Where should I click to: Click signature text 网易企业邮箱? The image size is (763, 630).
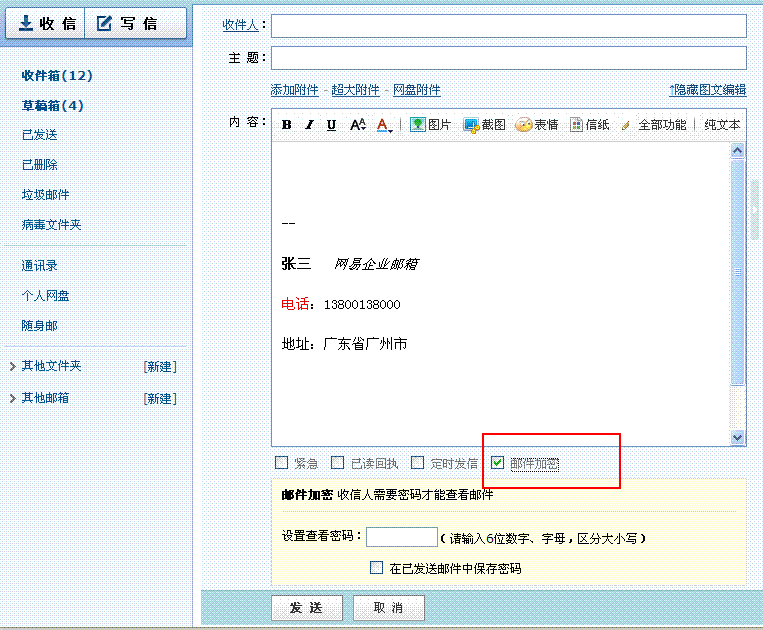376,264
